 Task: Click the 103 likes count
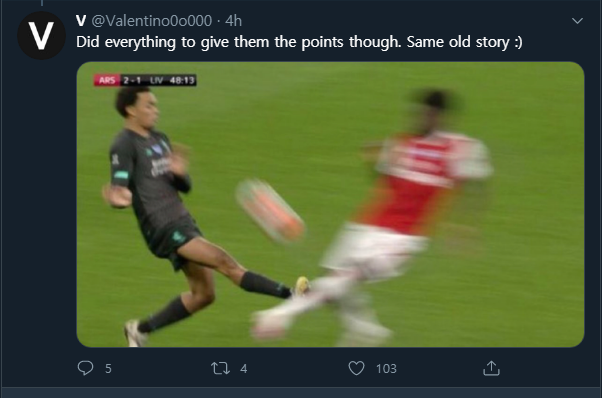click(x=386, y=369)
